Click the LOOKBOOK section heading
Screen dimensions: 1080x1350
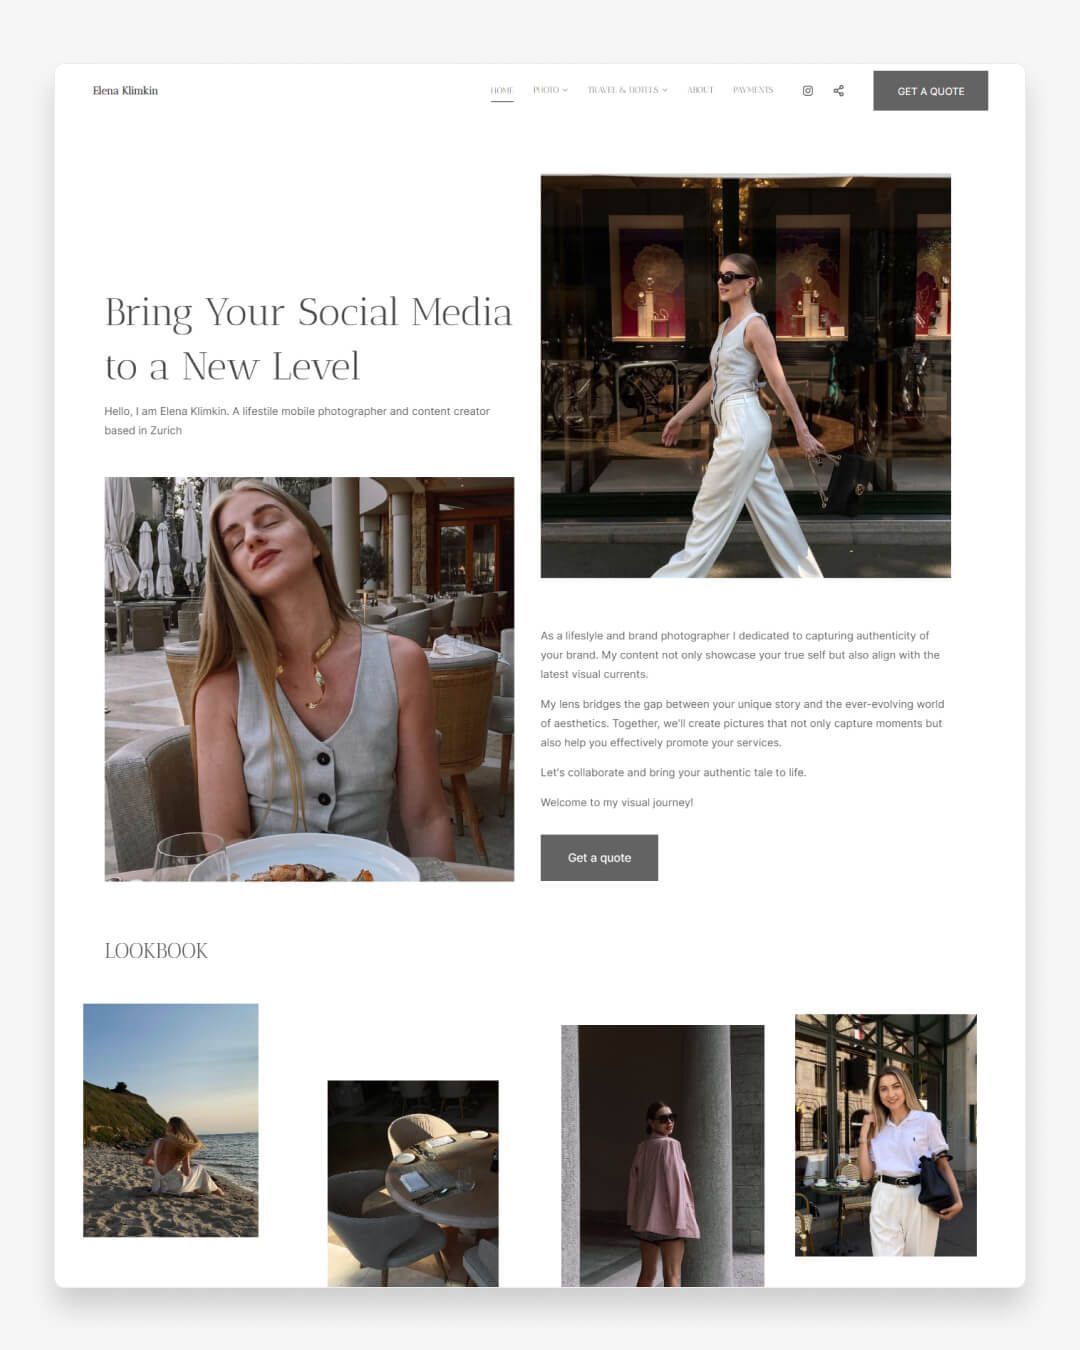pyautogui.click(x=156, y=950)
